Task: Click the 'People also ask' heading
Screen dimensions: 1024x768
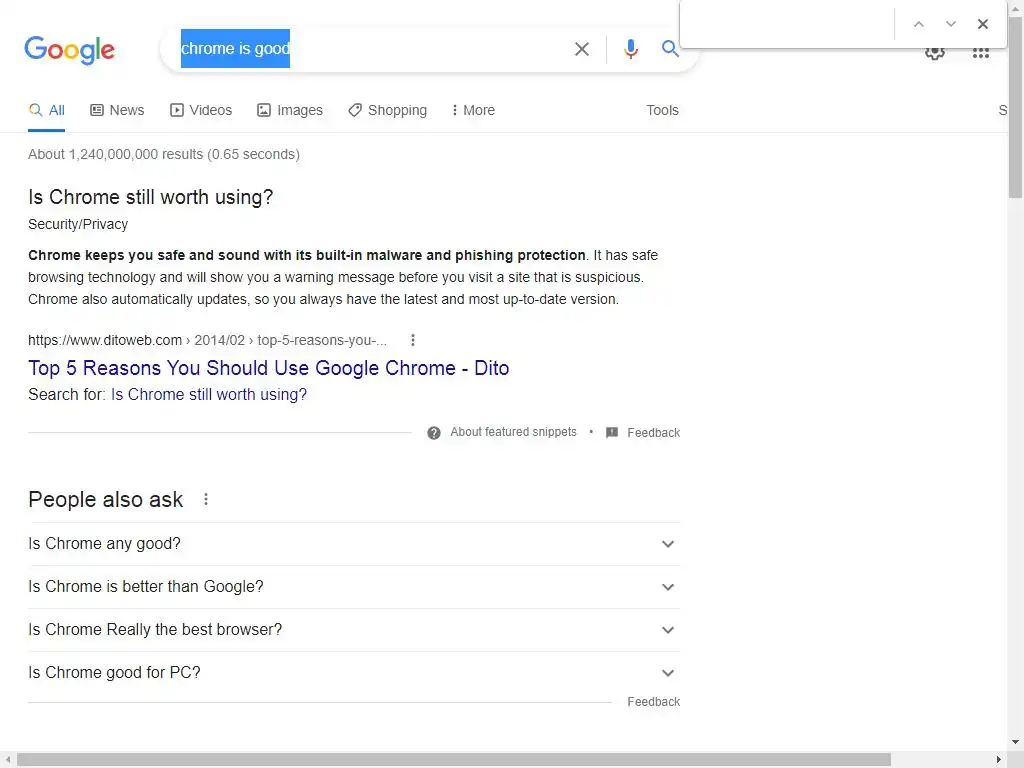Action: point(106,500)
